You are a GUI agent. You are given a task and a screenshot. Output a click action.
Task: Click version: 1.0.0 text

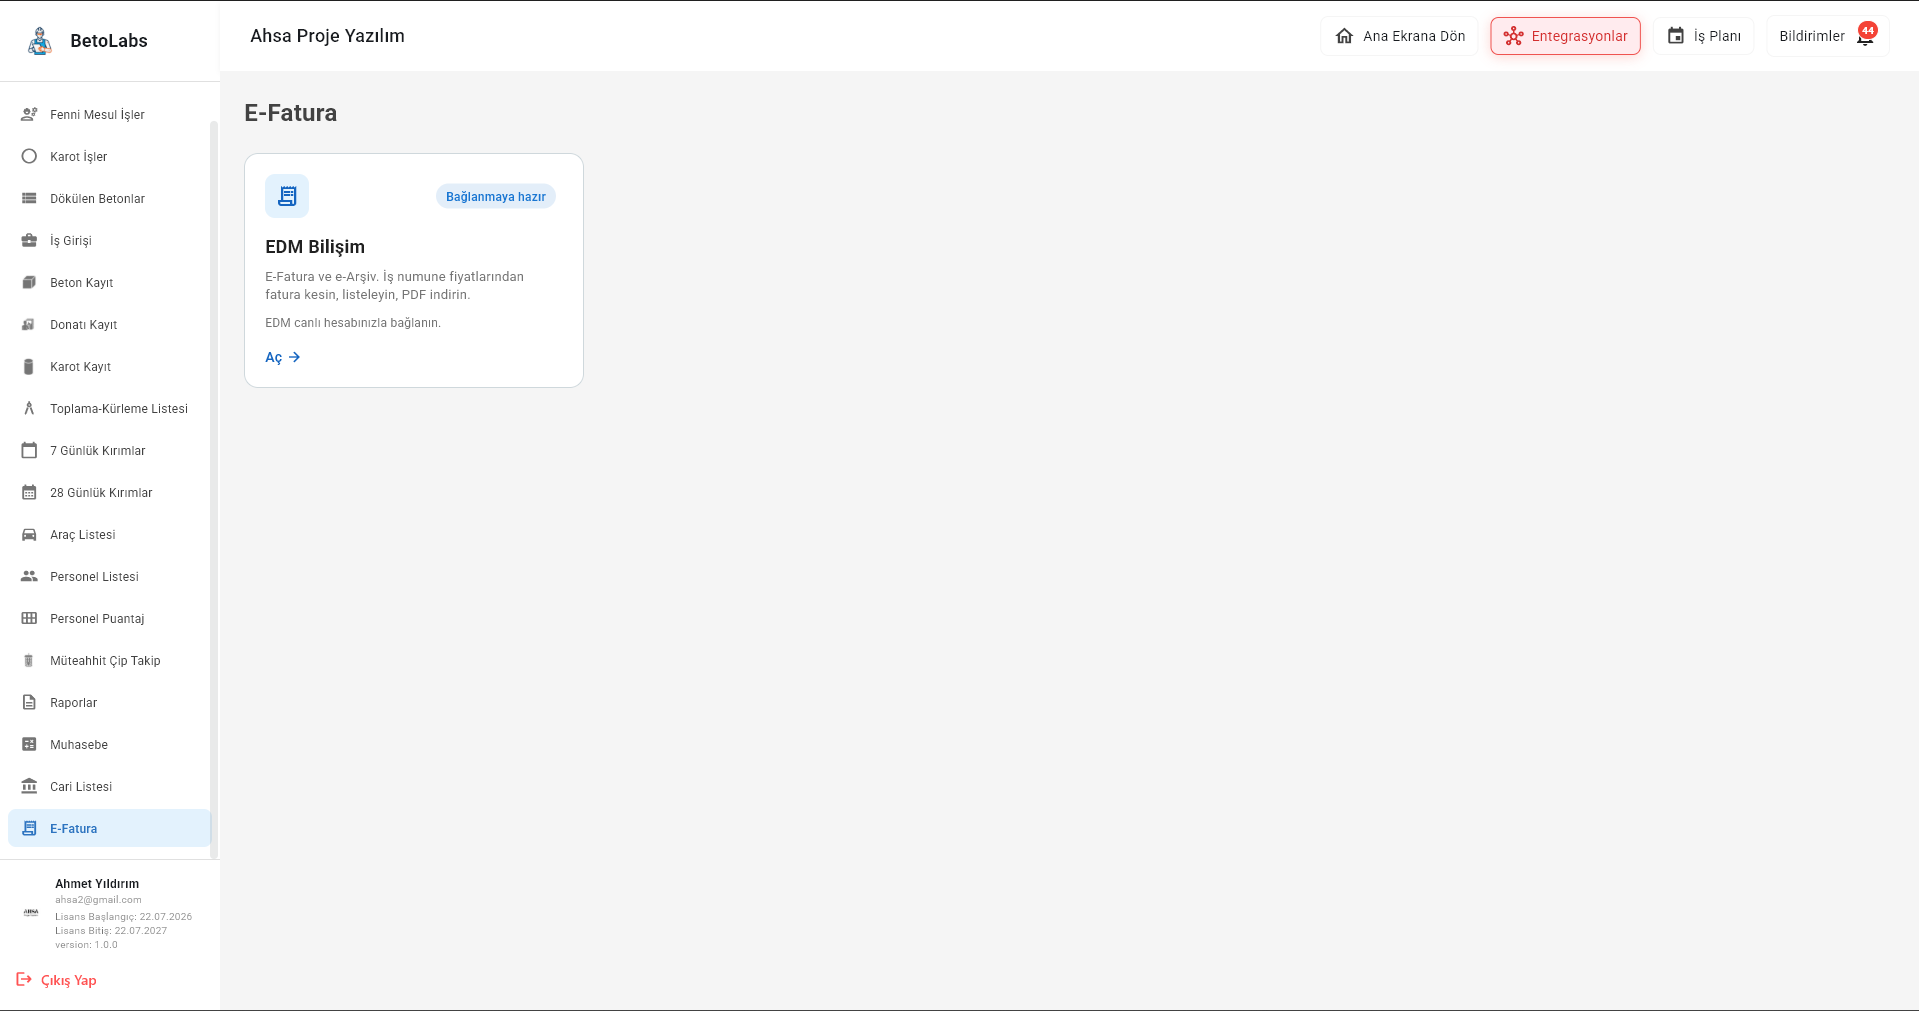(86, 944)
